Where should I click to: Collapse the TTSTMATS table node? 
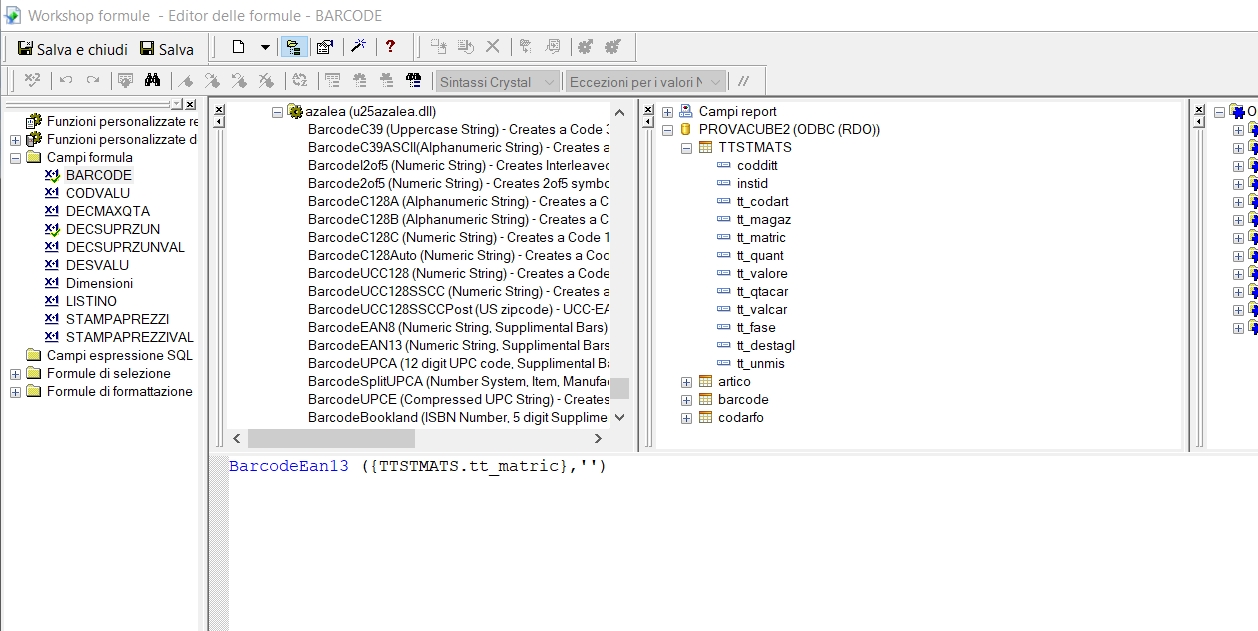click(686, 148)
